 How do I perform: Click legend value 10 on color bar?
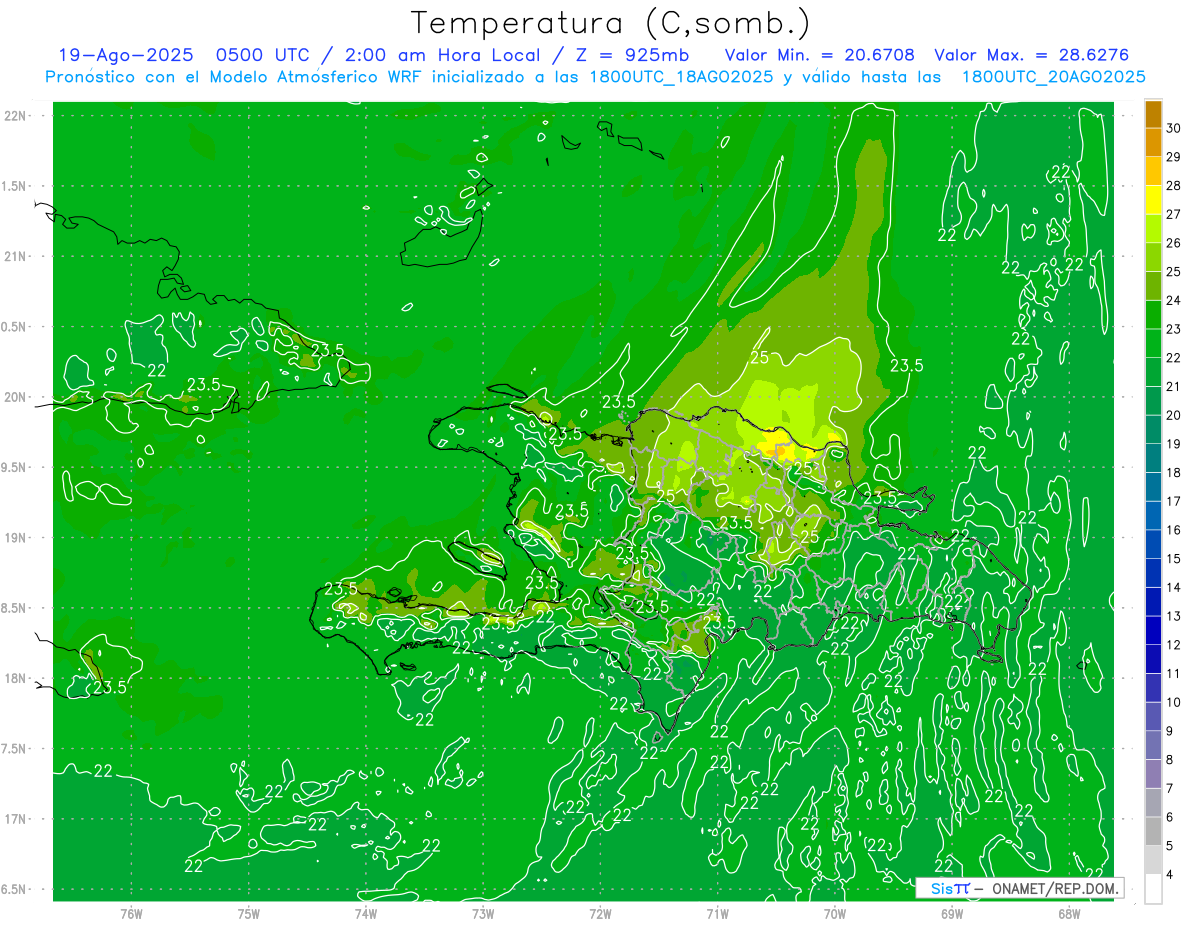click(x=1173, y=702)
